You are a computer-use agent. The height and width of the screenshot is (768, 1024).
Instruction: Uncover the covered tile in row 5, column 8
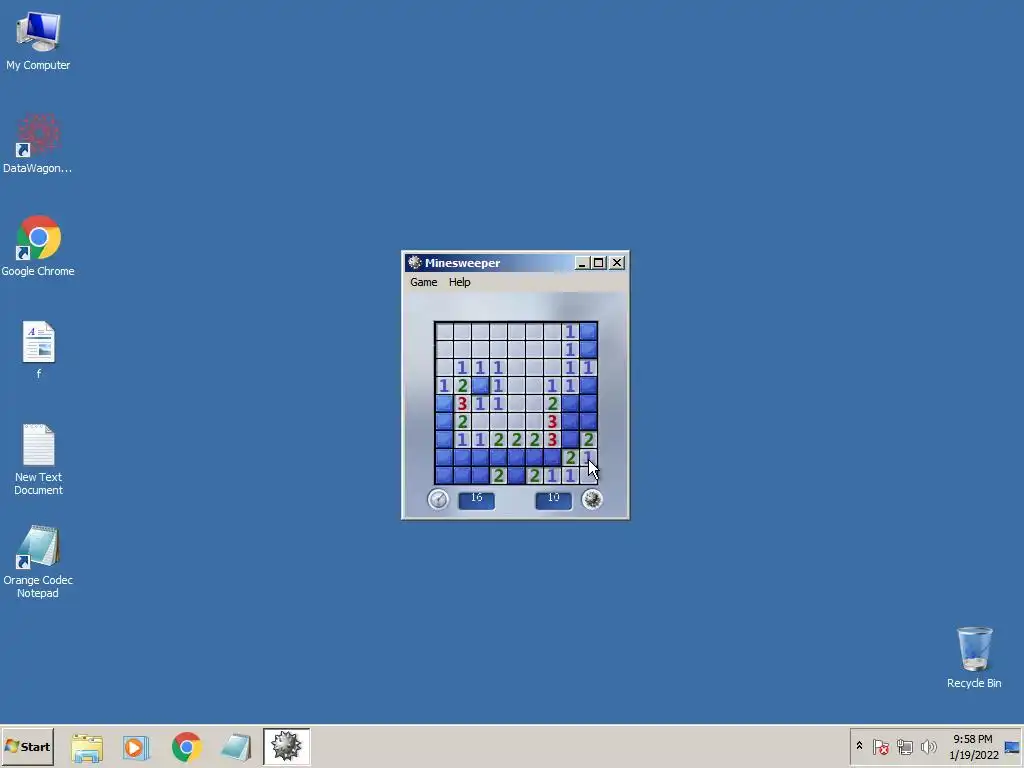pyautogui.click(x=571, y=404)
